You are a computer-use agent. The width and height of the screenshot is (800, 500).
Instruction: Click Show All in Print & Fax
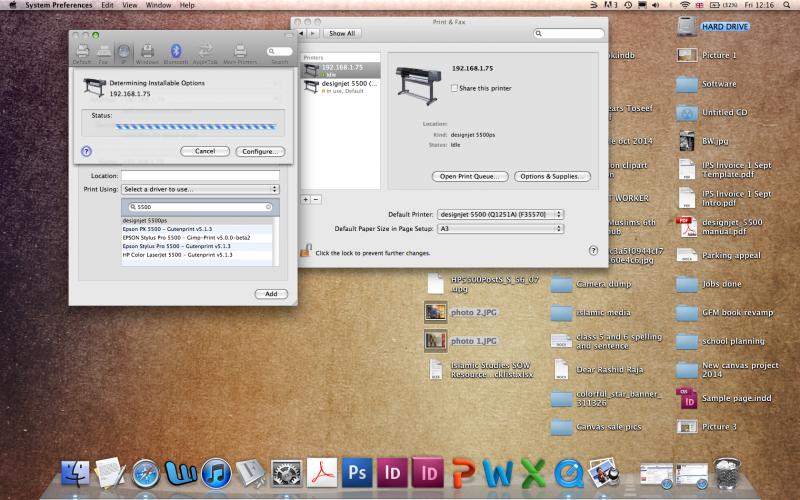[x=342, y=33]
